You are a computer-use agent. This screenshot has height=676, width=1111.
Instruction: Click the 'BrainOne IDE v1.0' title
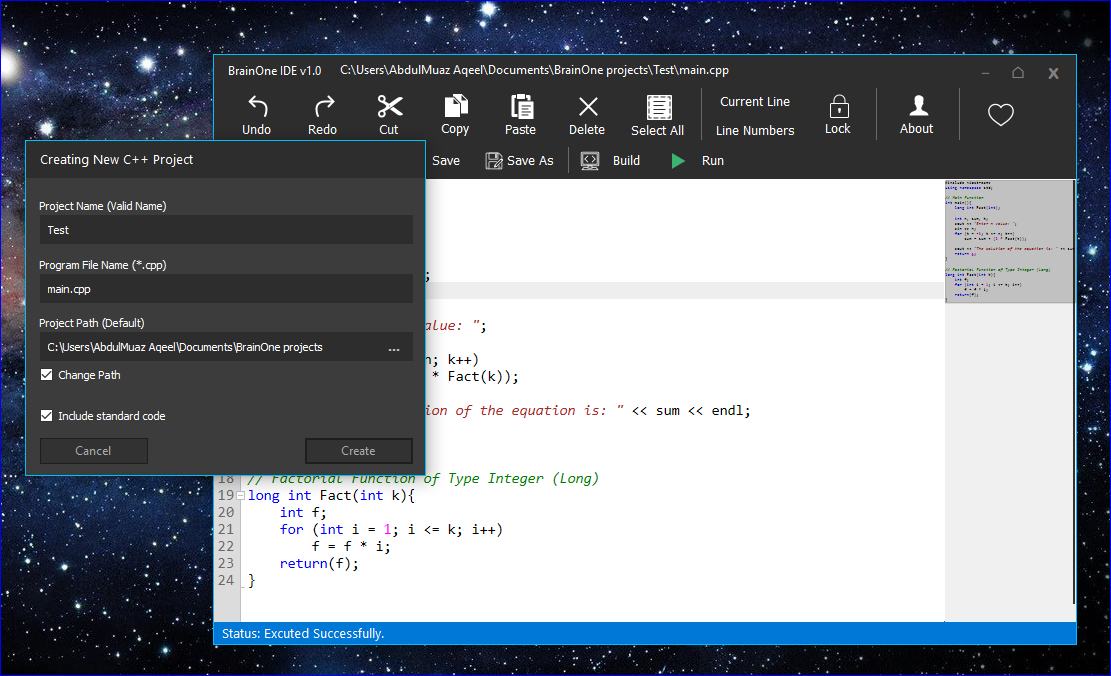(x=274, y=71)
